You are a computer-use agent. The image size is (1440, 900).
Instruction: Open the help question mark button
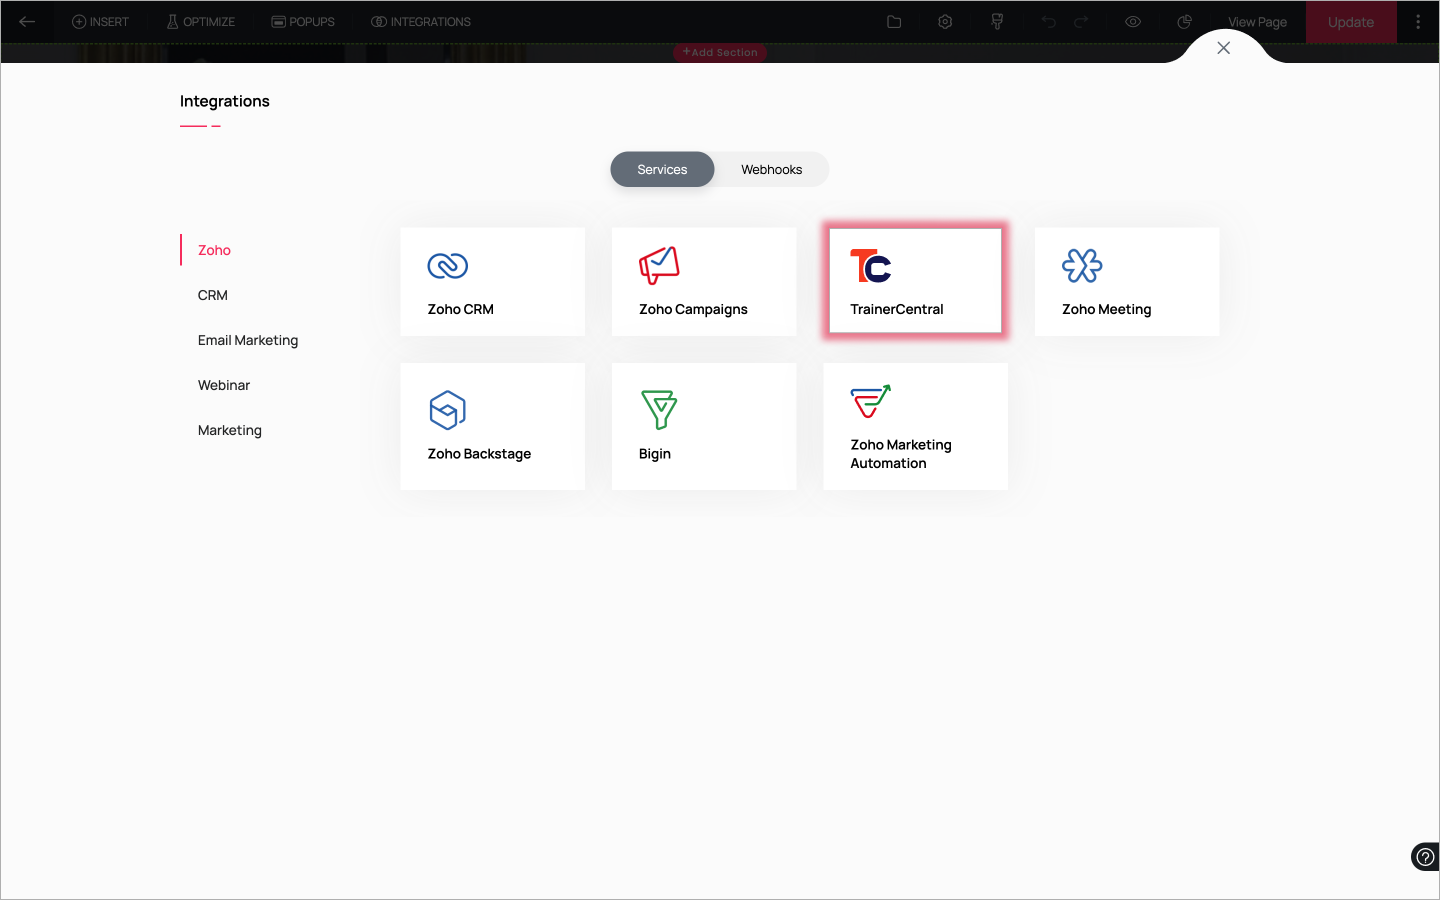(x=1425, y=857)
